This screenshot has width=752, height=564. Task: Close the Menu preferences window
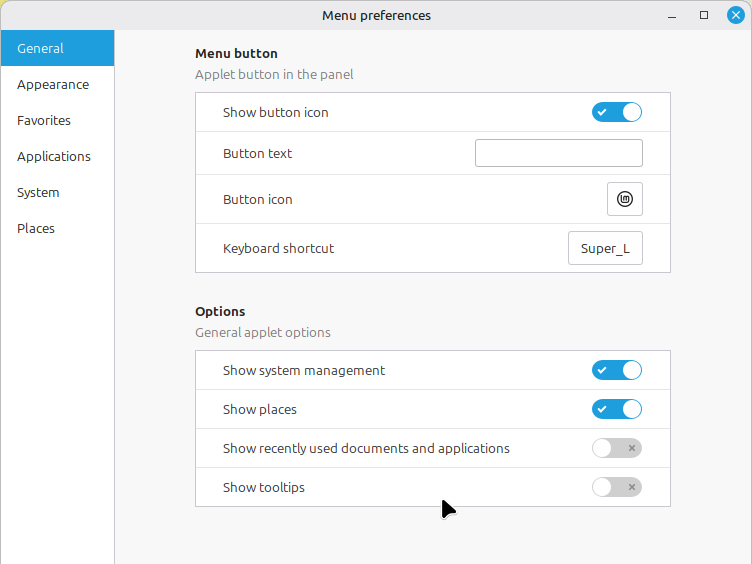coord(735,15)
